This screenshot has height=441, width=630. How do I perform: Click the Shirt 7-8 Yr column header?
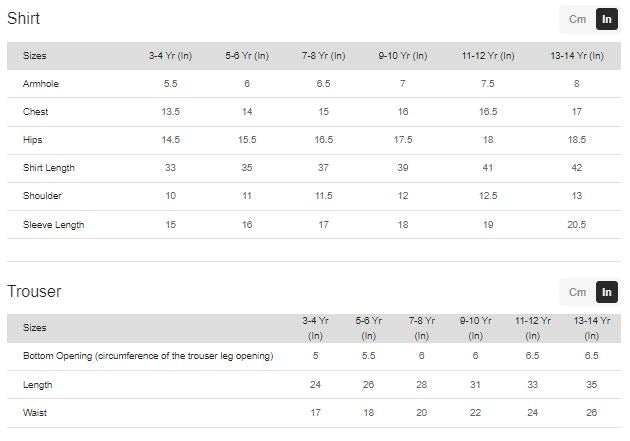coord(323,56)
